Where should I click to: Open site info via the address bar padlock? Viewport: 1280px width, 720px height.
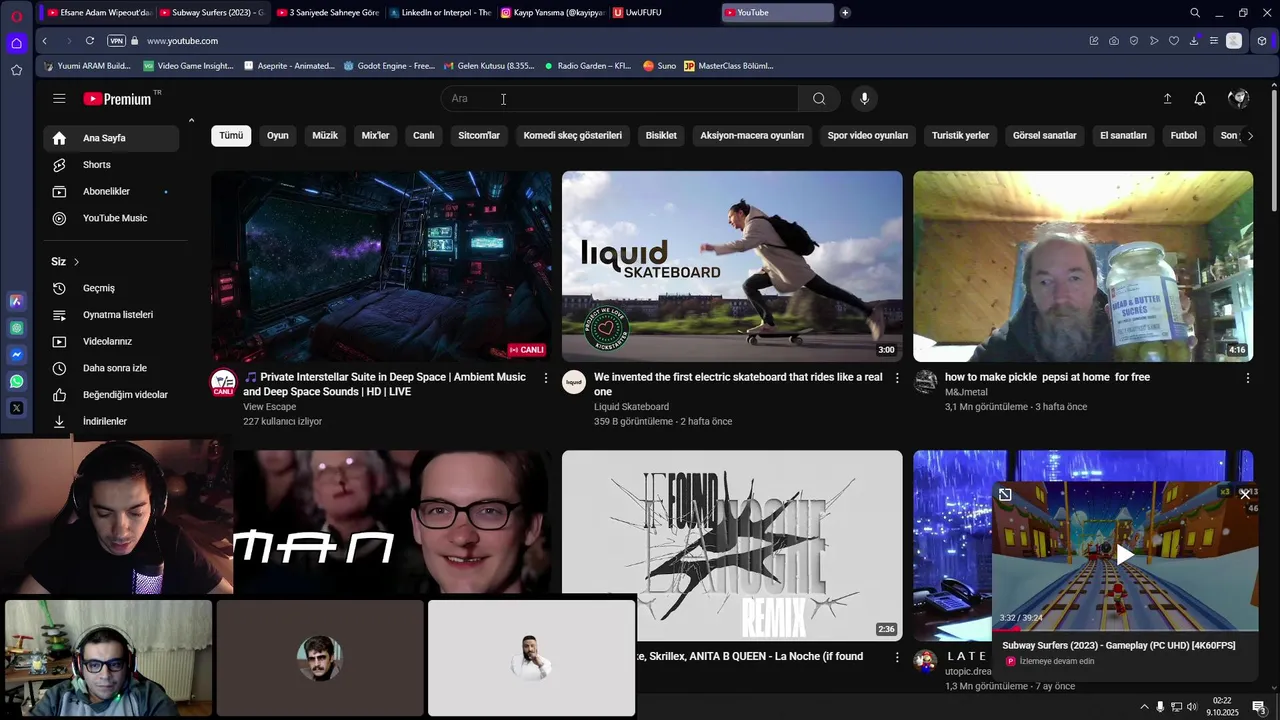135,41
